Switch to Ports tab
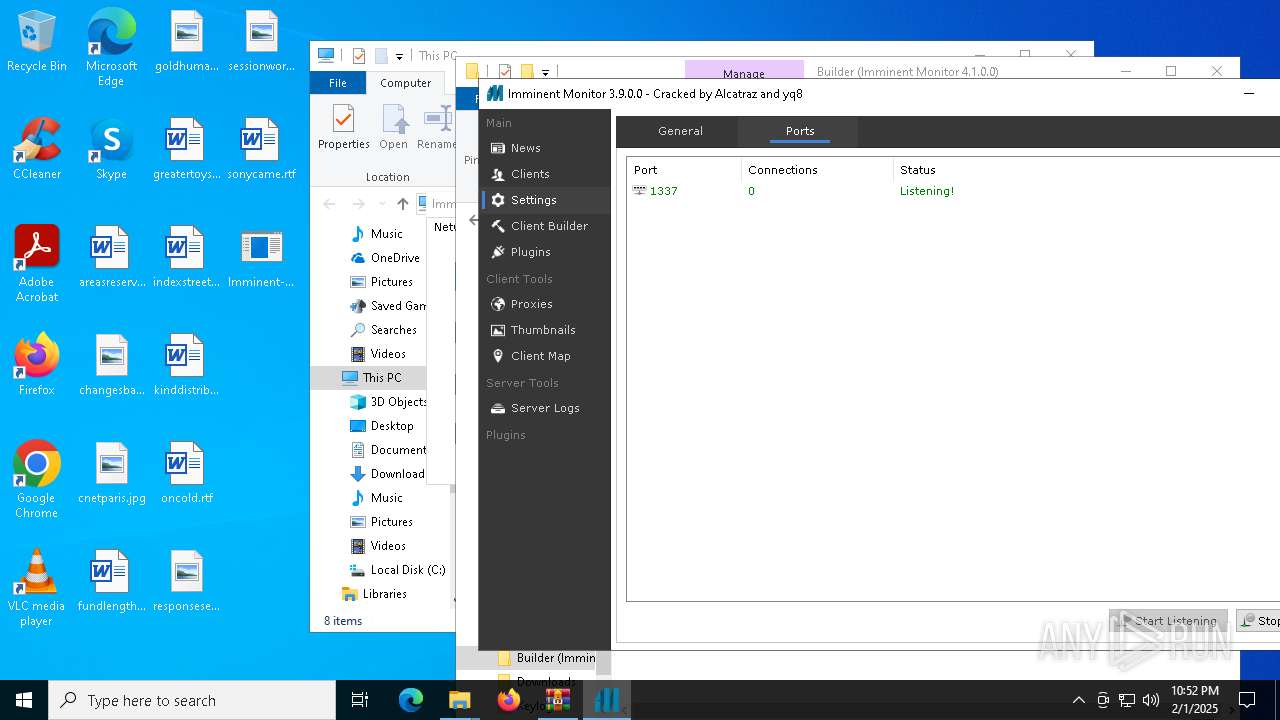 click(x=799, y=131)
